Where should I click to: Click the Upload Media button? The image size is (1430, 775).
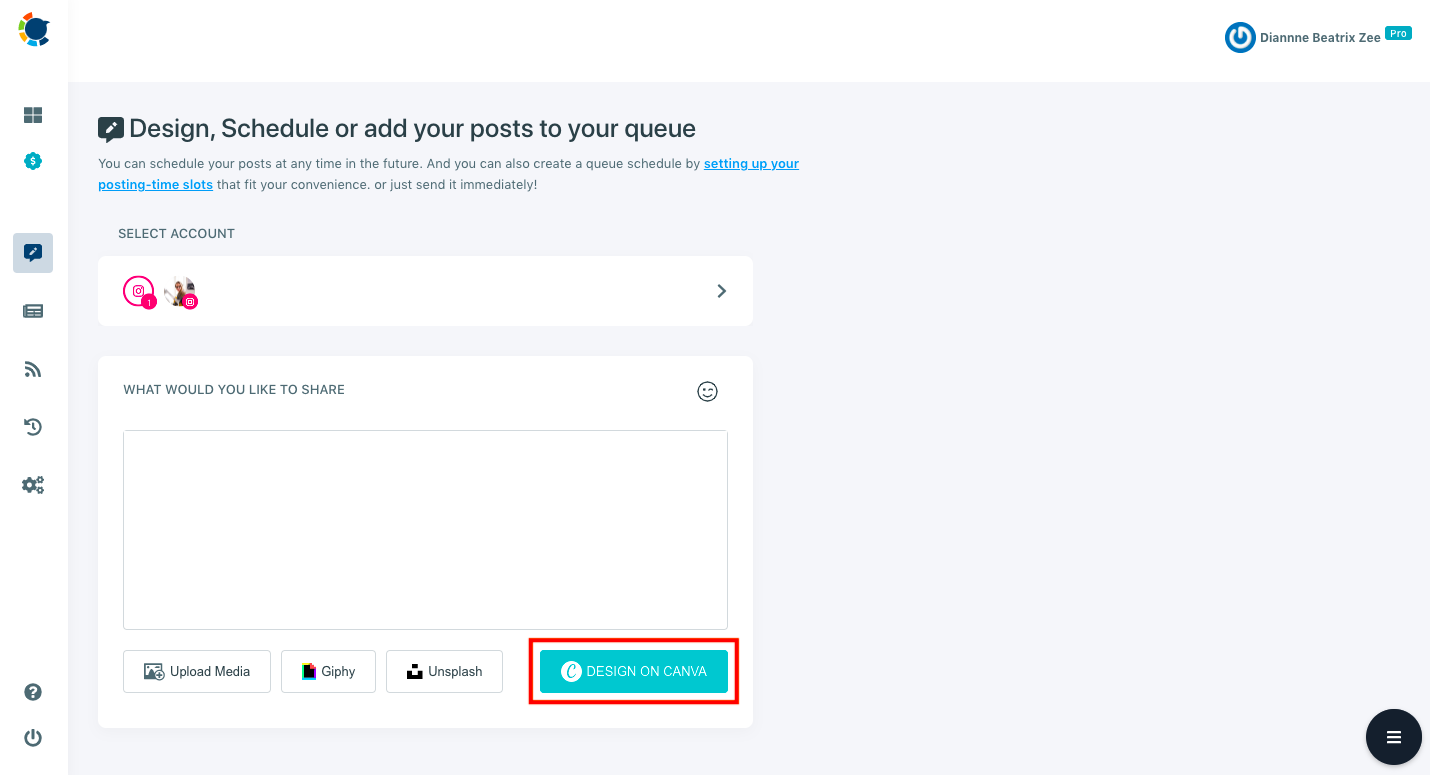pos(196,671)
